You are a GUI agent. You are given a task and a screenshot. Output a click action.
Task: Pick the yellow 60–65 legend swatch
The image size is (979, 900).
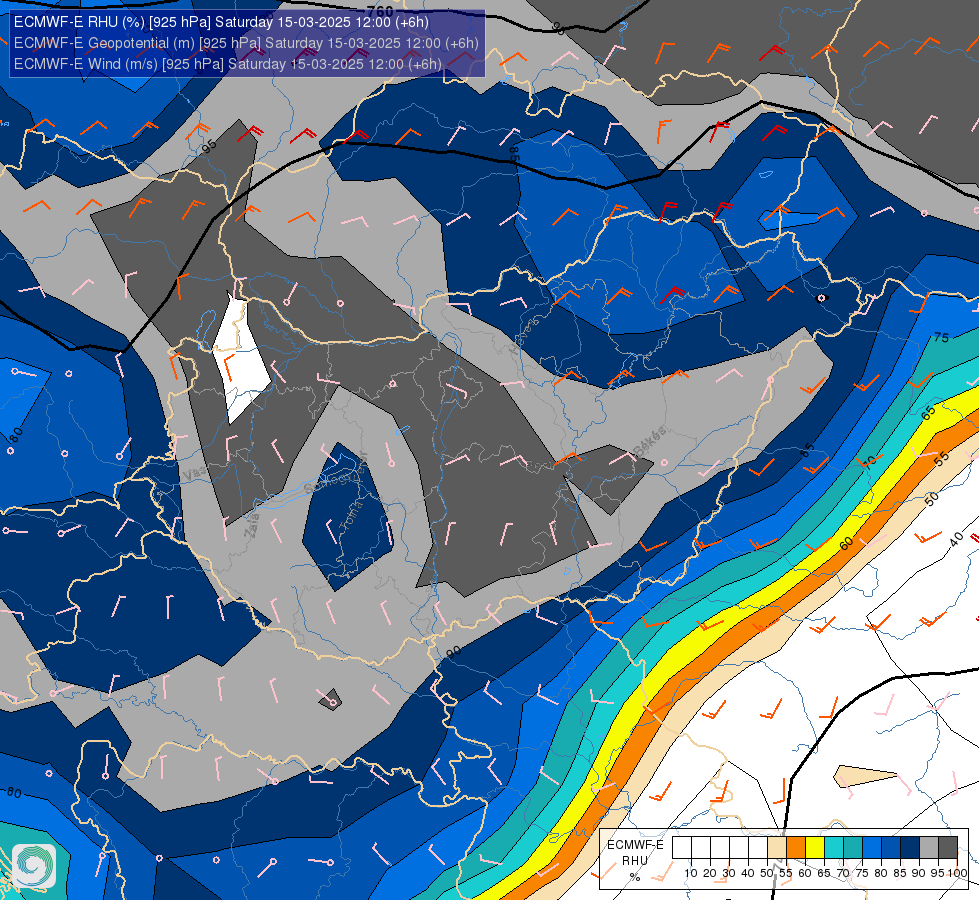815,848
